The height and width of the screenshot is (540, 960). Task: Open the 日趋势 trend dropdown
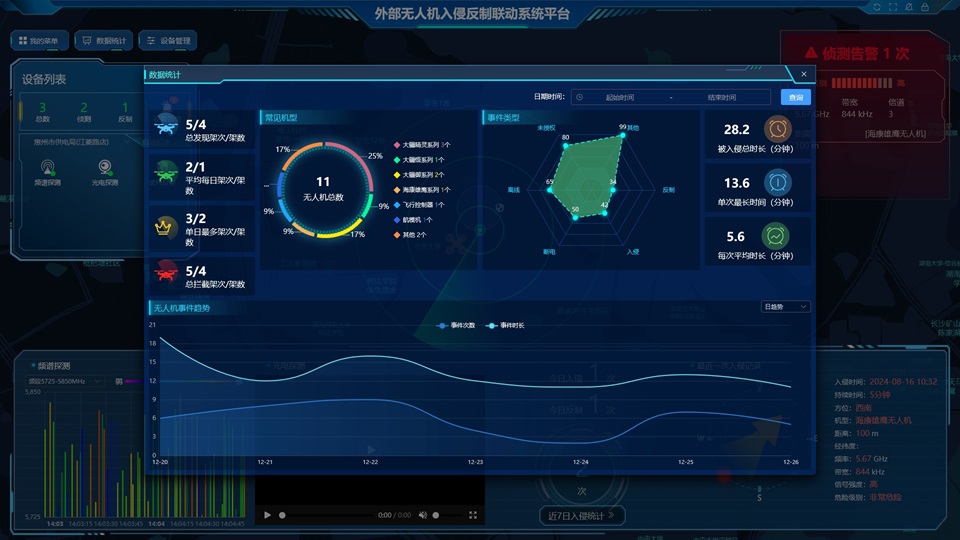point(785,307)
